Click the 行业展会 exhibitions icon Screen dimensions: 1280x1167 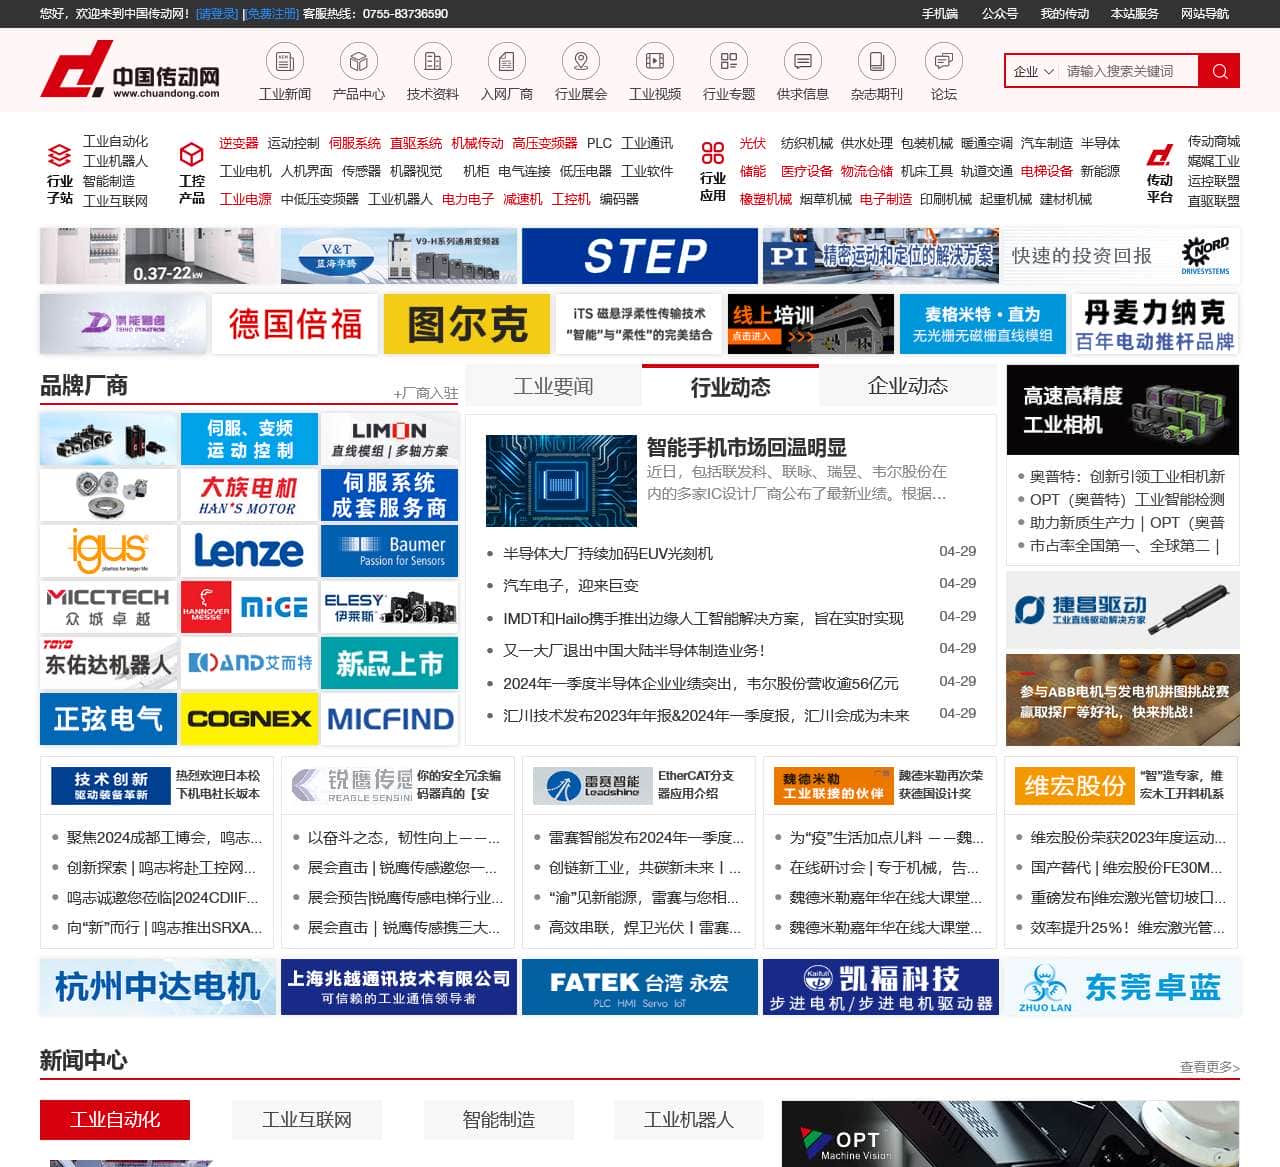581,63
